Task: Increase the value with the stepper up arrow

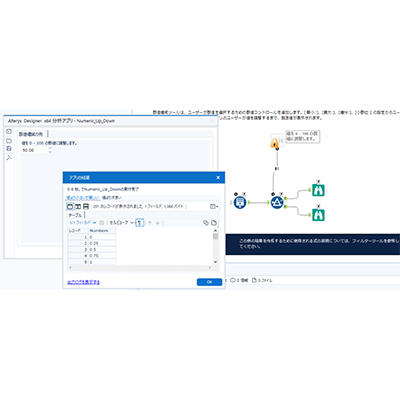Action: coord(50,148)
